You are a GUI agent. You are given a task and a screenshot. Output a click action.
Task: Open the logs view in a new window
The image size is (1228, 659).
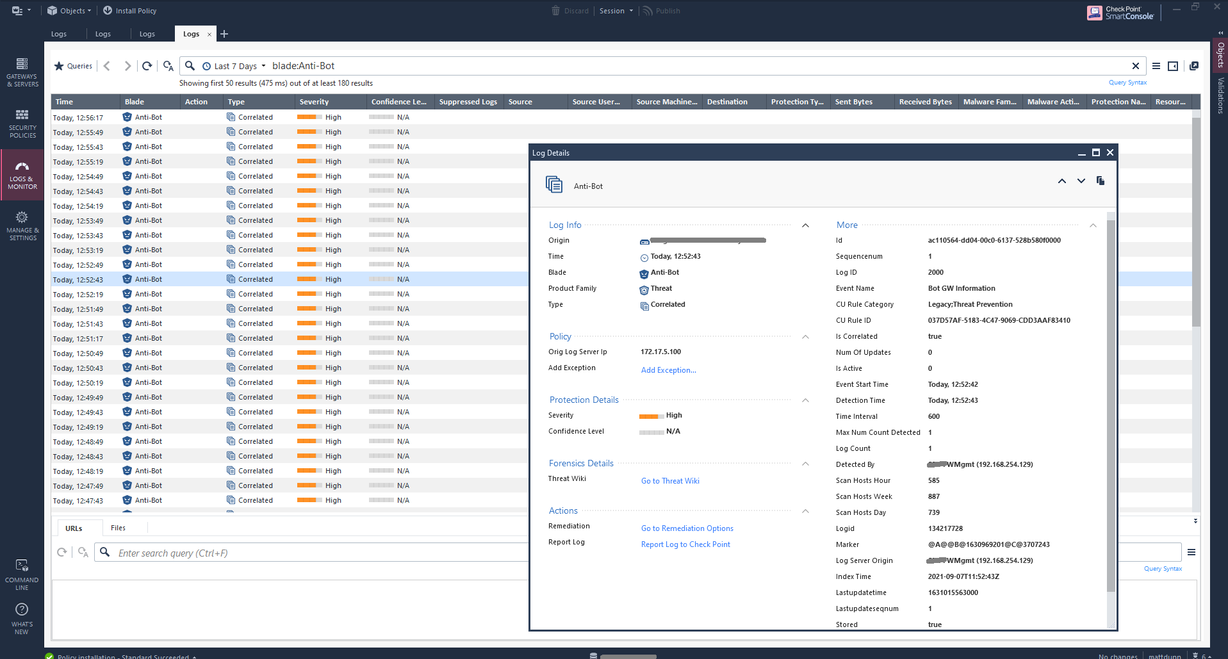pos(1194,66)
